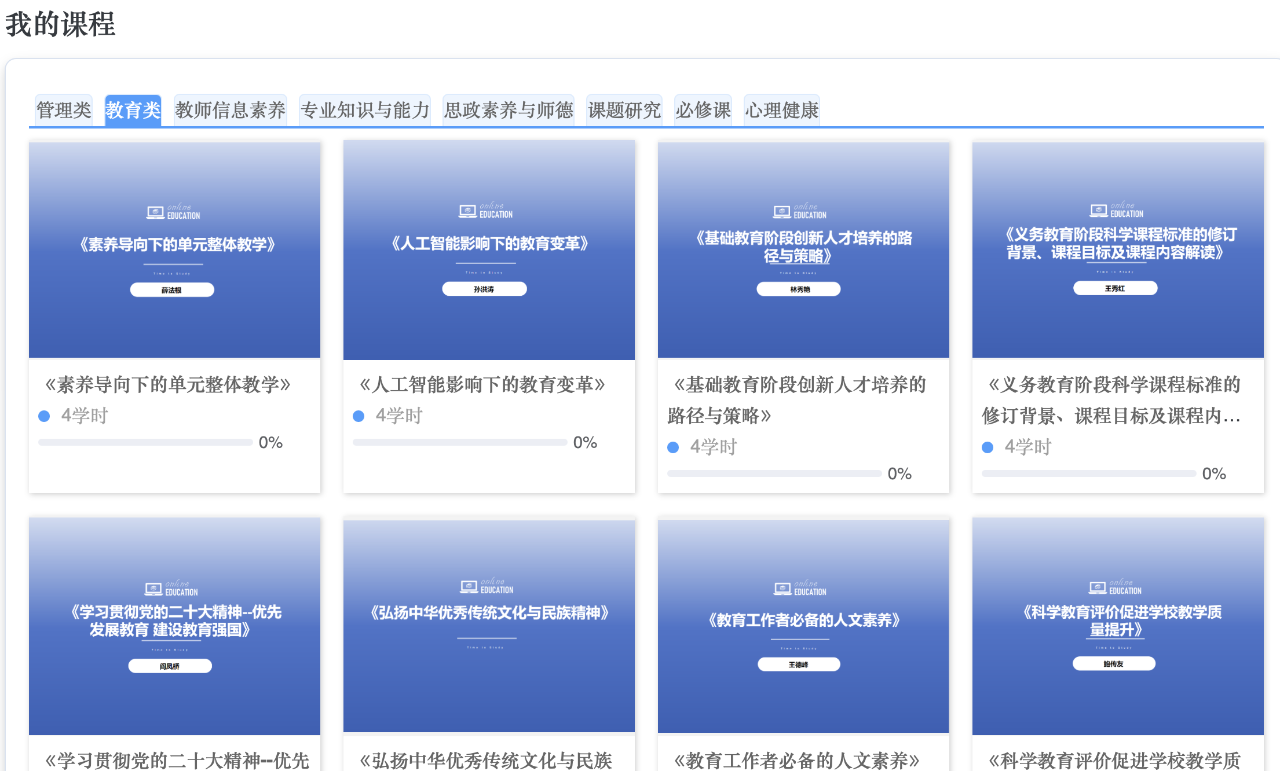
Task: Click 0% label in 义务教育阶段科学课程 card
Action: click(1214, 473)
